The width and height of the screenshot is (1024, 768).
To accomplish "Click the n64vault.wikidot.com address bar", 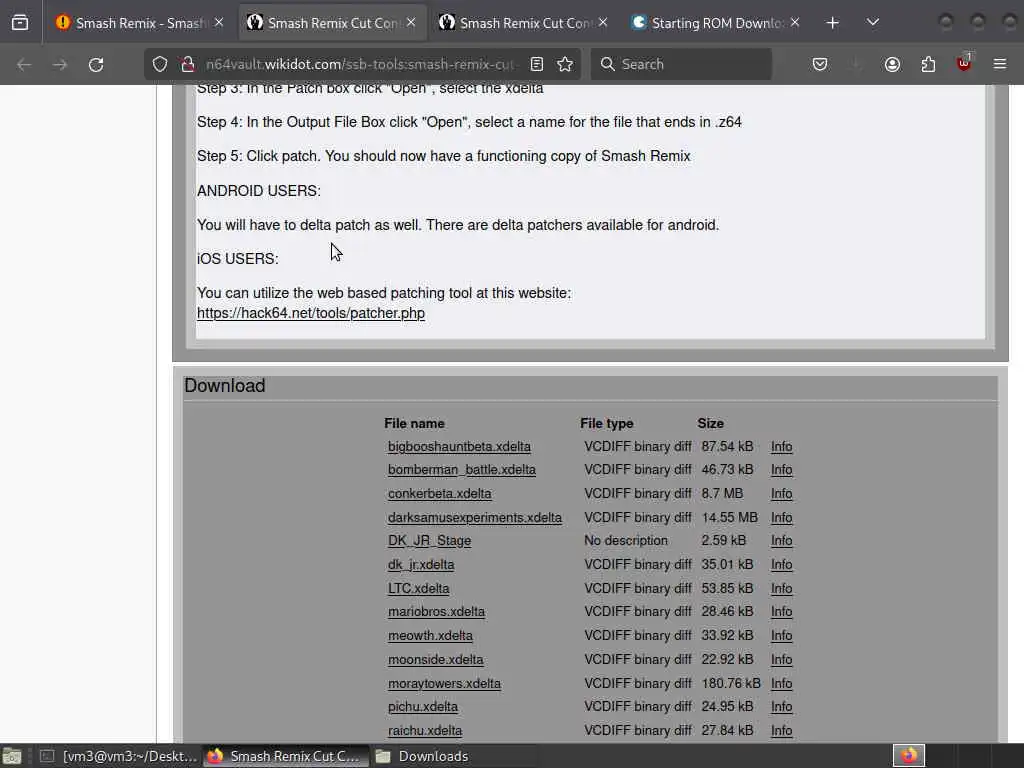I will [x=360, y=64].
